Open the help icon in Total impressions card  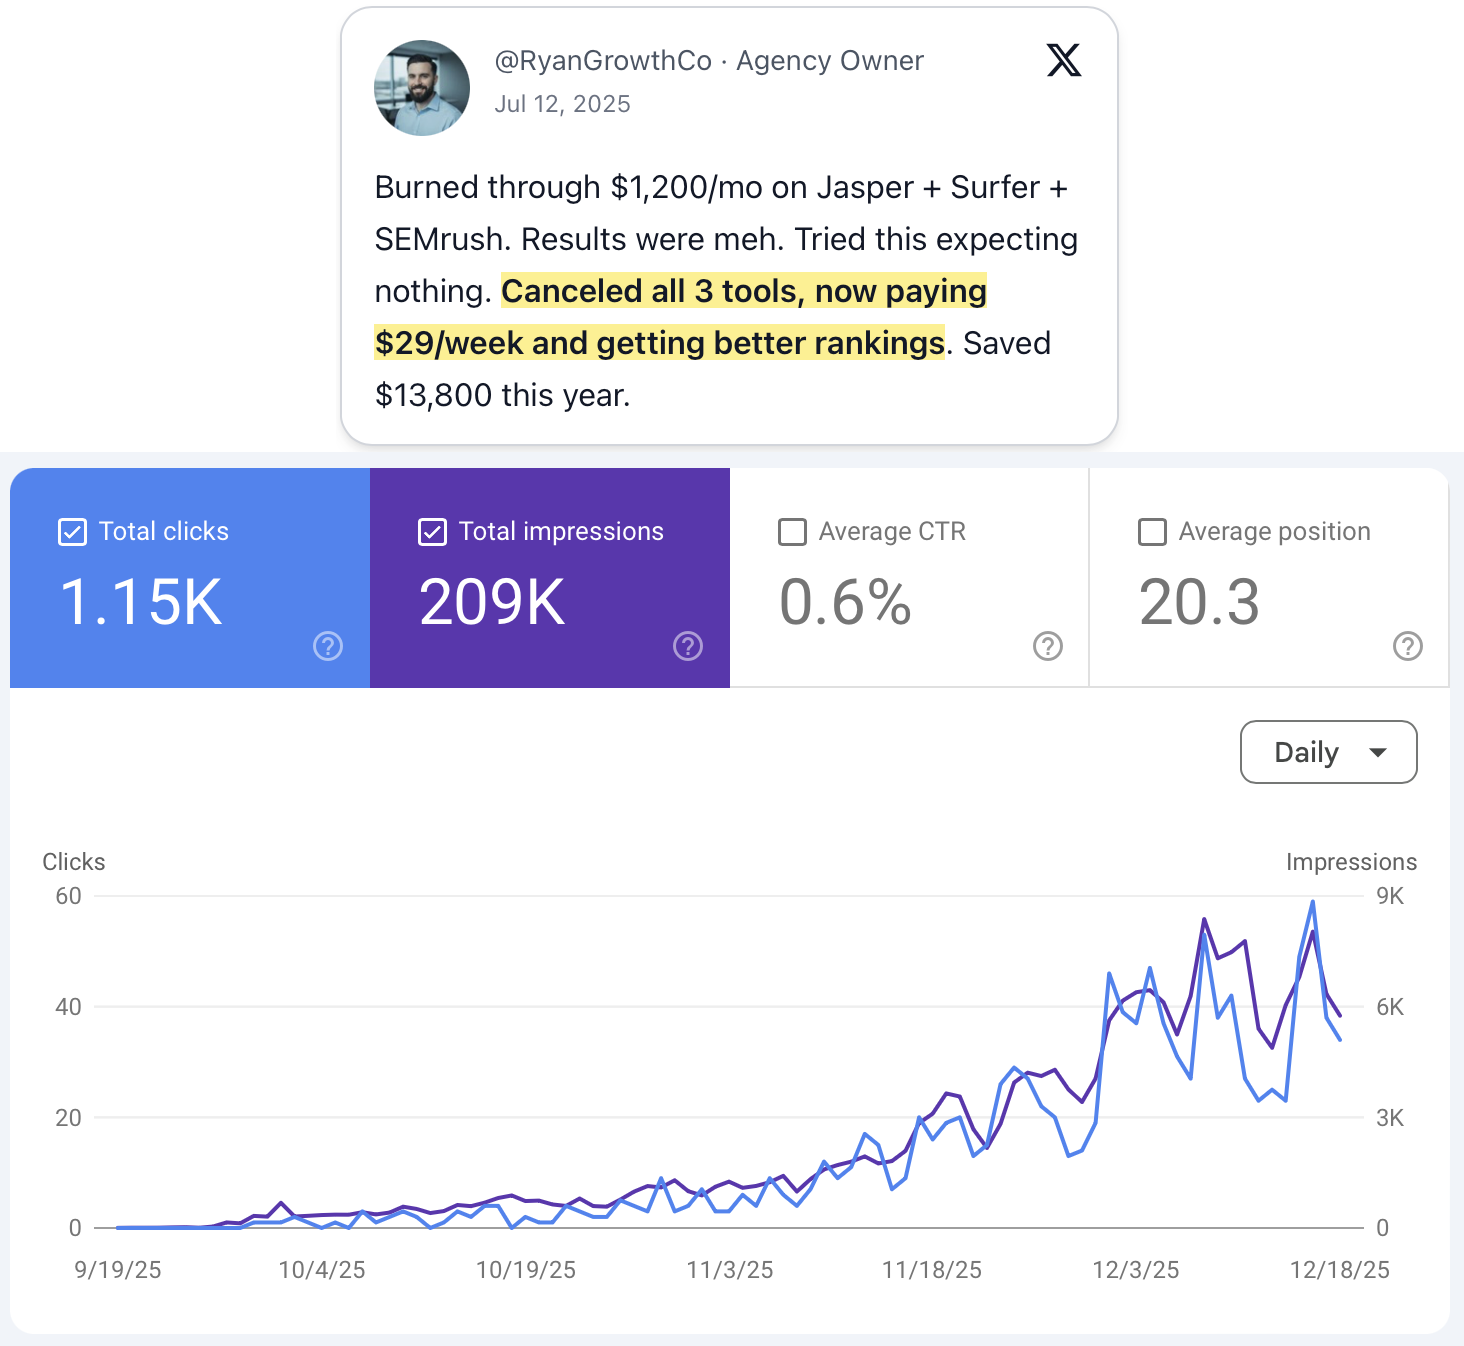coord(688,646)
